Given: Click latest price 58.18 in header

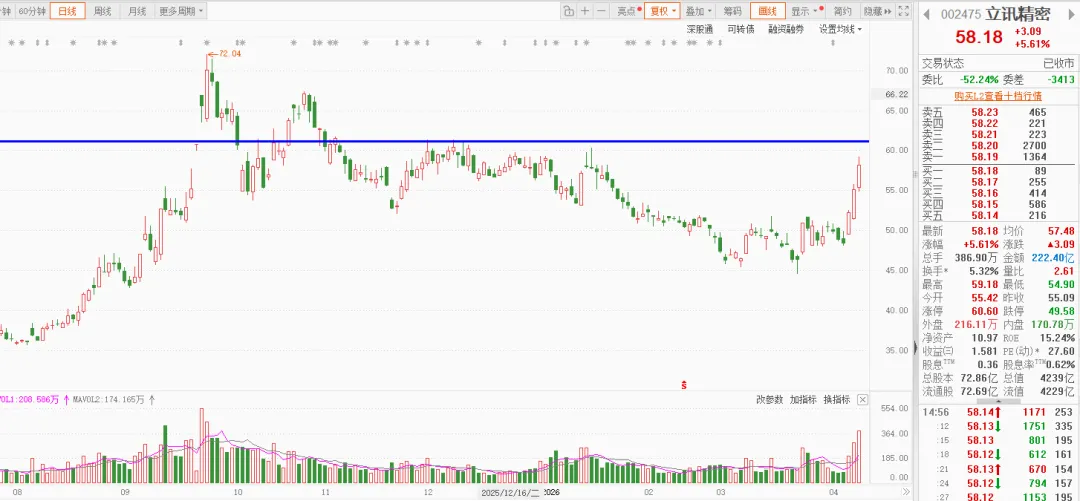Looking at the screenshot, I should coord(979,37).
